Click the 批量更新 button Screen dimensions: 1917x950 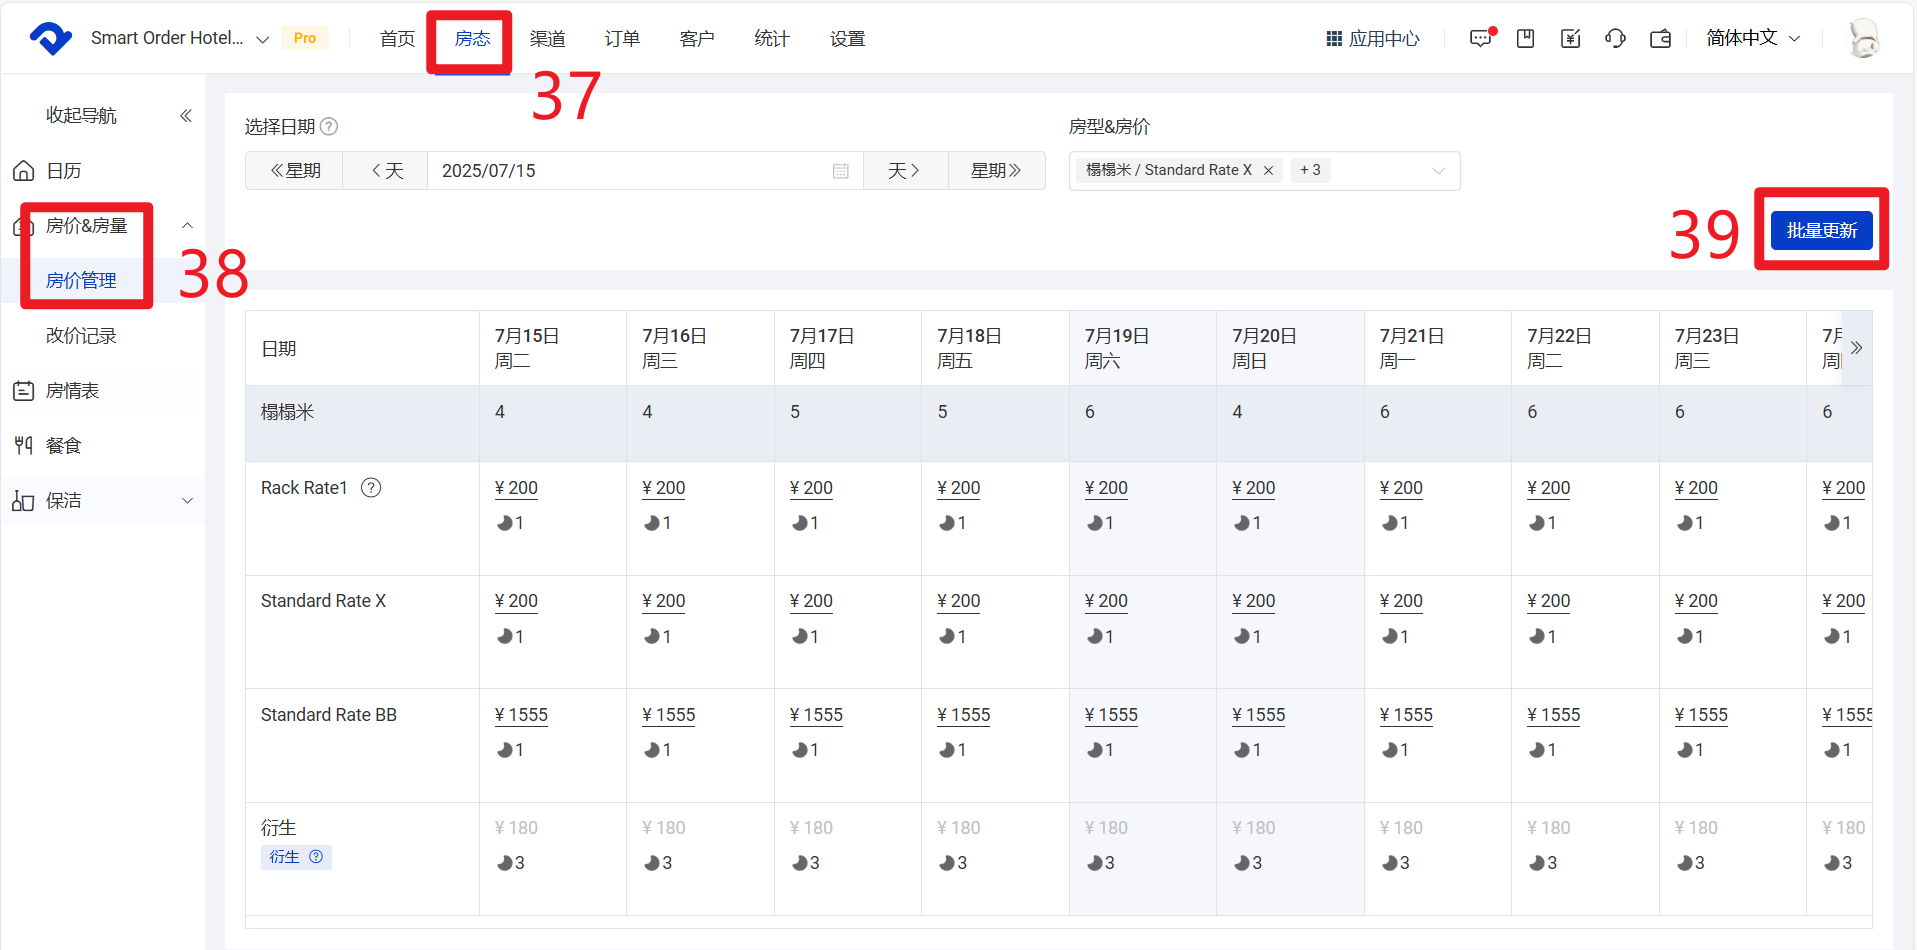click(1821, 231)
